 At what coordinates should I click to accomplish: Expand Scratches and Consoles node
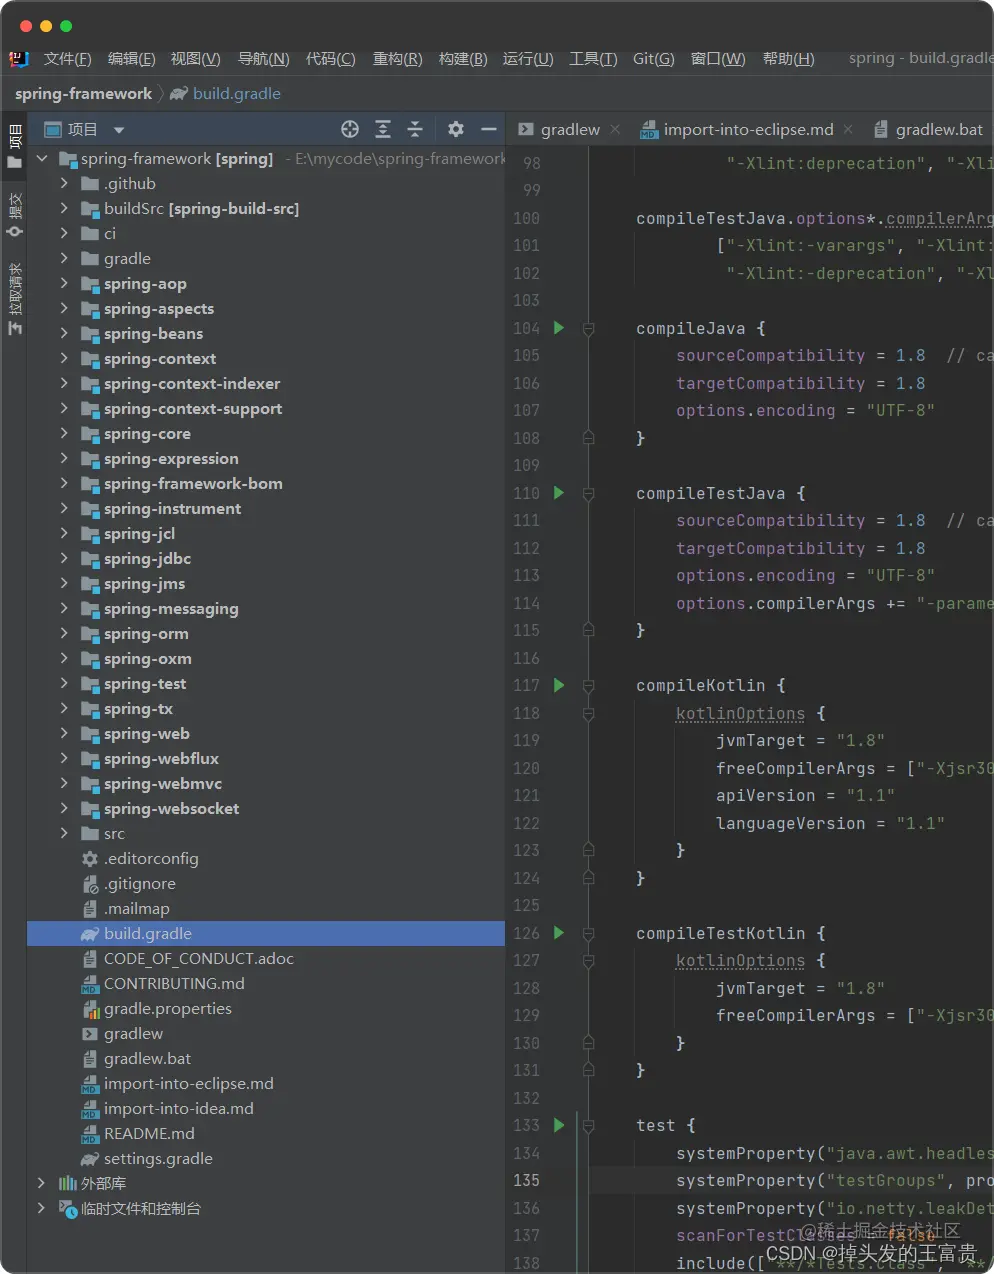click(42, 1208)
